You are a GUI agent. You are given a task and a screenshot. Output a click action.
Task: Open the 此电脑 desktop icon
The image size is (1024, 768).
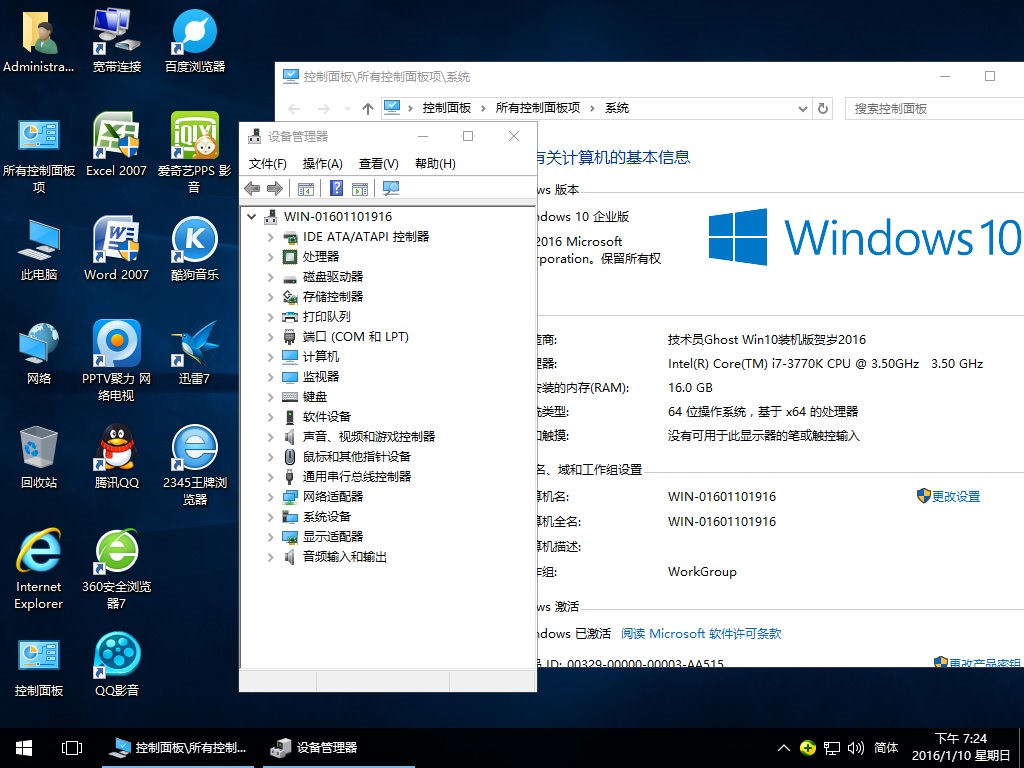(x=39, y=249)
